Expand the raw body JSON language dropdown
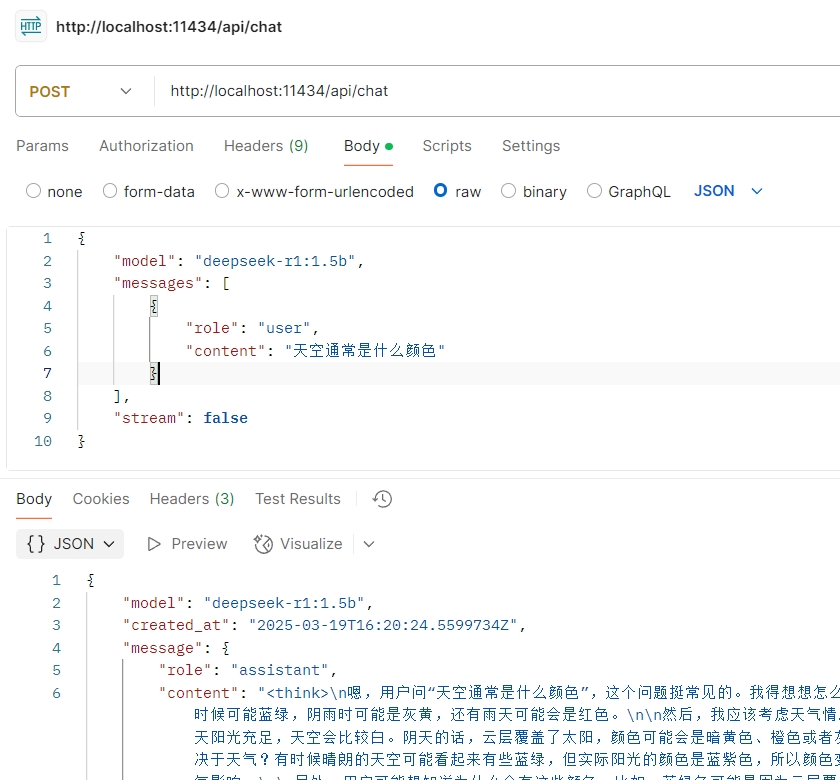Screen dimensions: 840x780 tap(729, 191)
